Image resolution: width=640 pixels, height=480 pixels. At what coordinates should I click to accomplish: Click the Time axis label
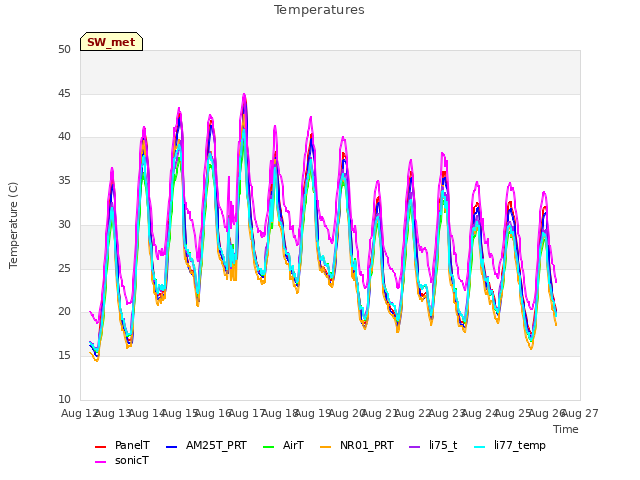click(x=566, y=429)
